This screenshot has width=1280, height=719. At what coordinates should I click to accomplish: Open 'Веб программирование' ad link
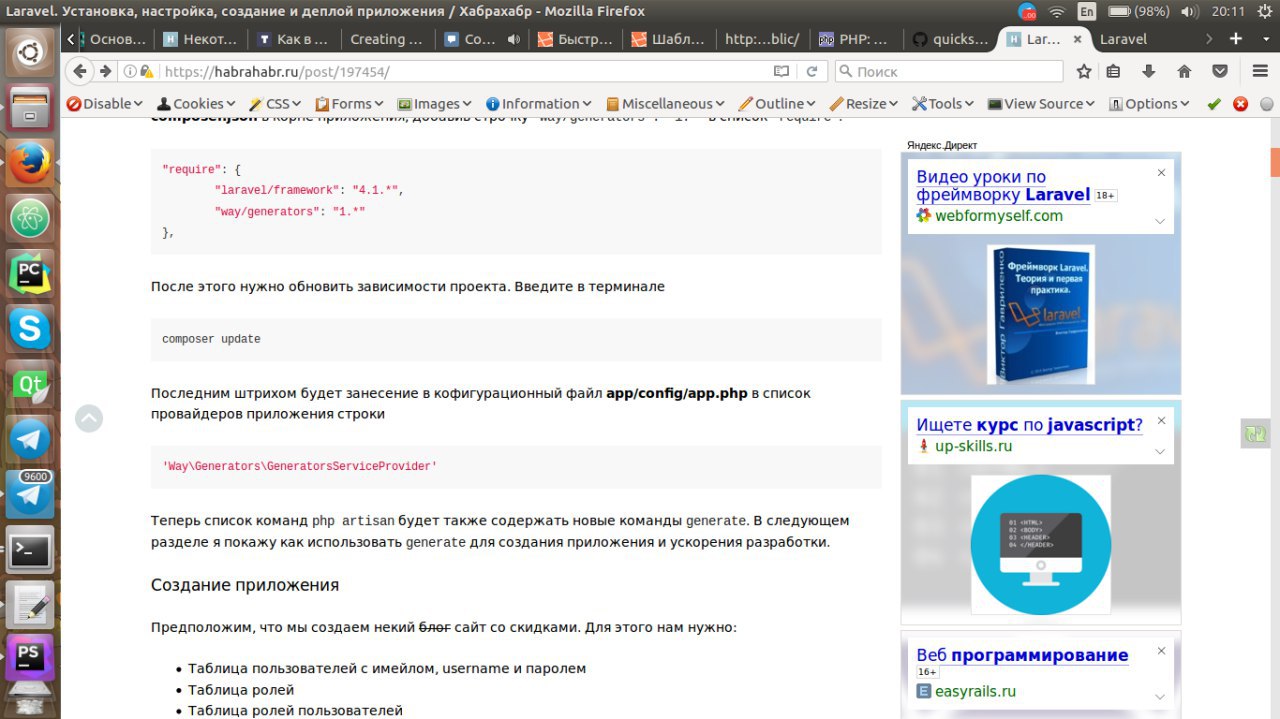1022,655
